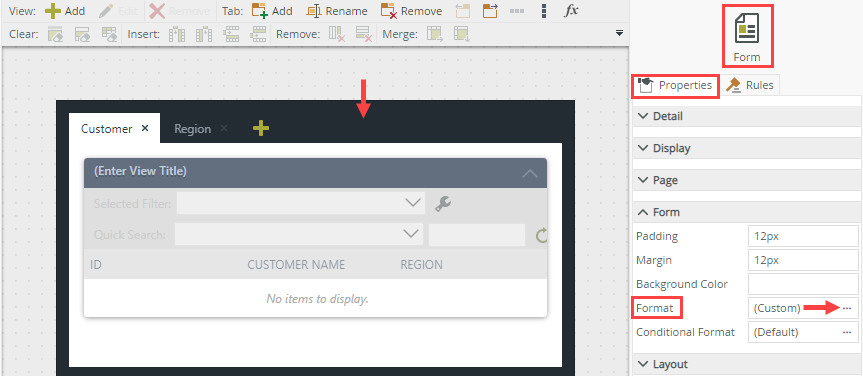Add a tab with the plus icon
This screenshot has width=863, height=376.
[261, 128]
